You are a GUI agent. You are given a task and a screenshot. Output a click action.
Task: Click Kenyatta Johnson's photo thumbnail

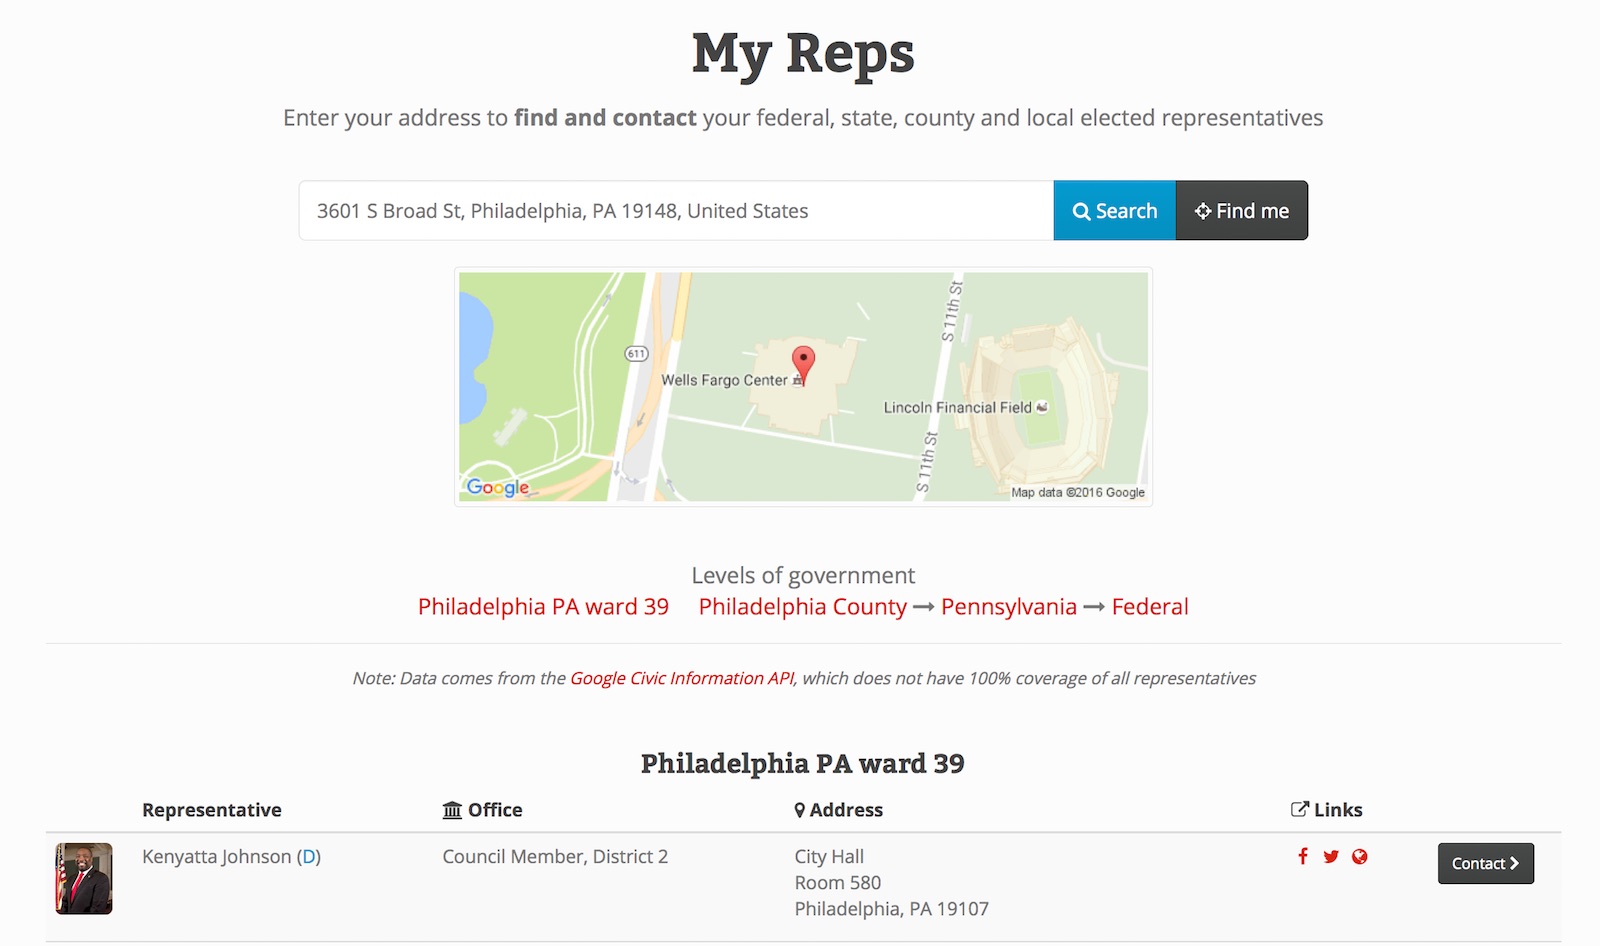[x=84, y=878]
